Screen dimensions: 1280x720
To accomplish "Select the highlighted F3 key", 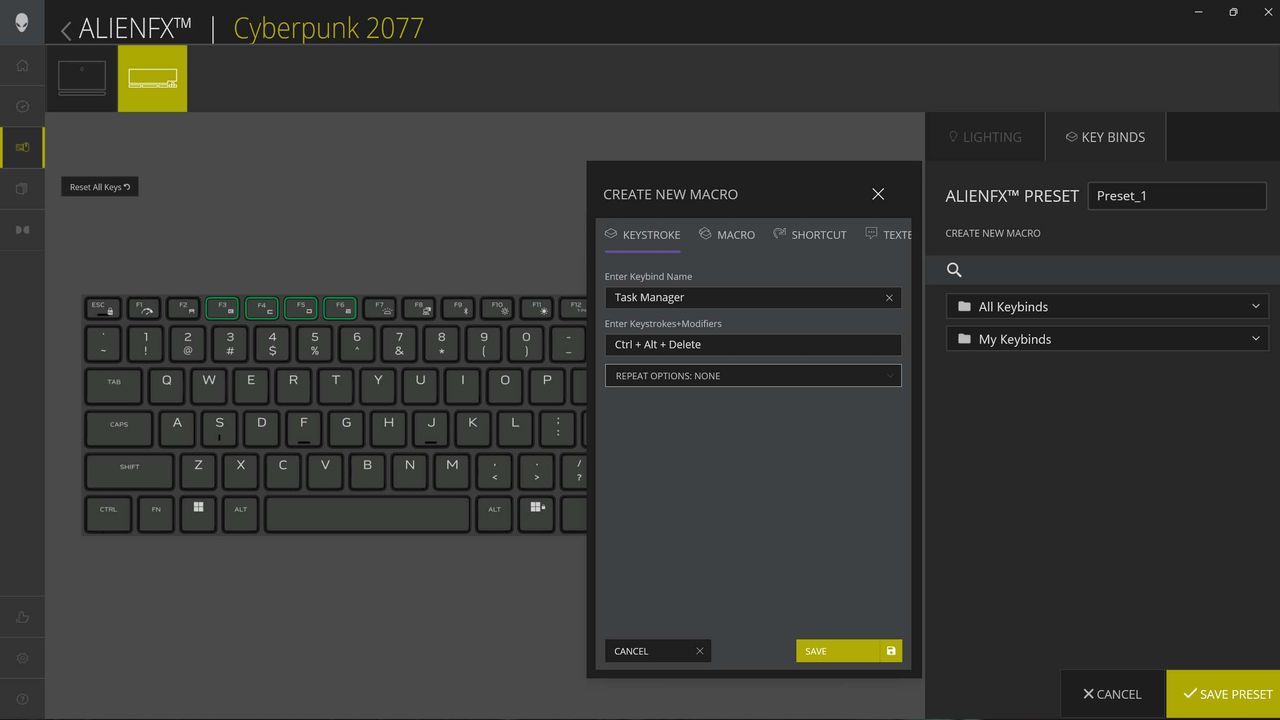I will coord(223,308).
